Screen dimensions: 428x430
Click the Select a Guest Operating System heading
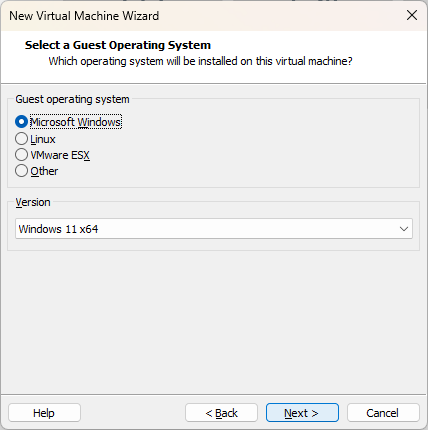click(118, 45)
